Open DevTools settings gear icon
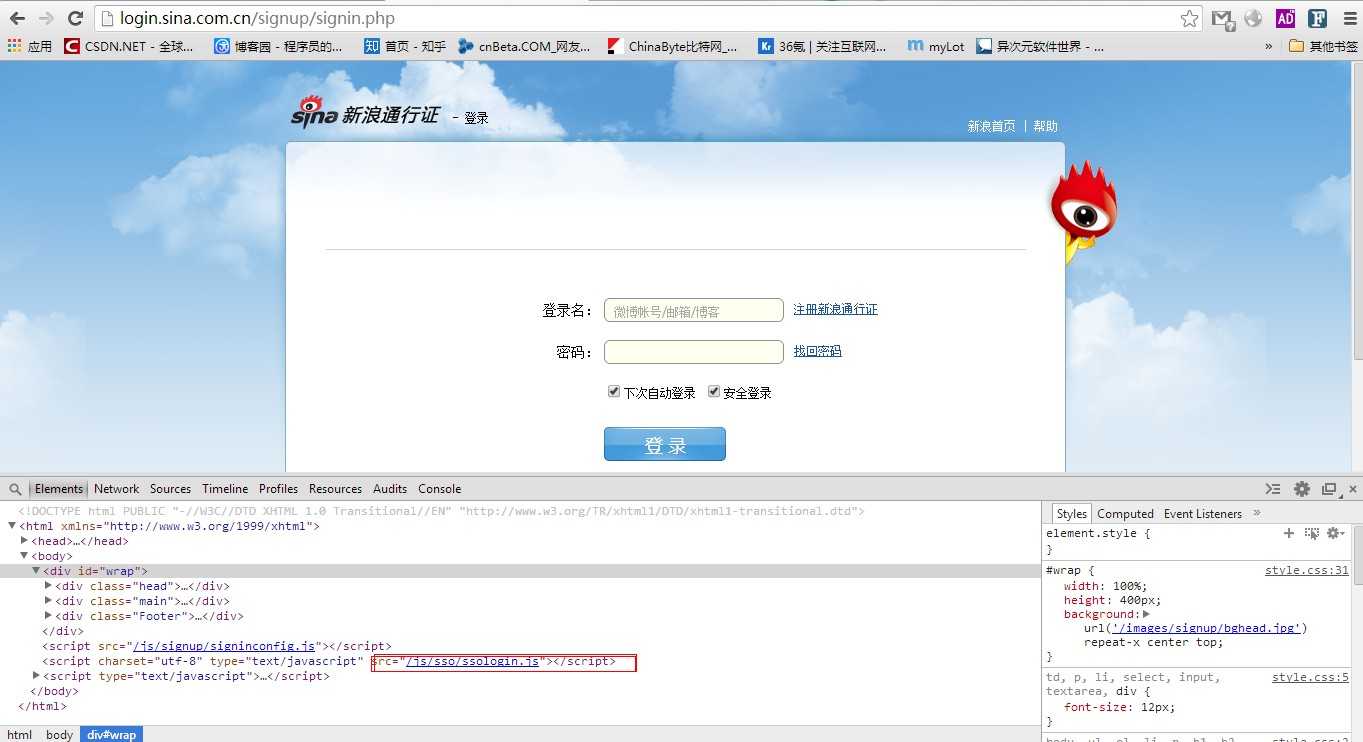This screenshot has width=1363, height=742. [1301, 489]
